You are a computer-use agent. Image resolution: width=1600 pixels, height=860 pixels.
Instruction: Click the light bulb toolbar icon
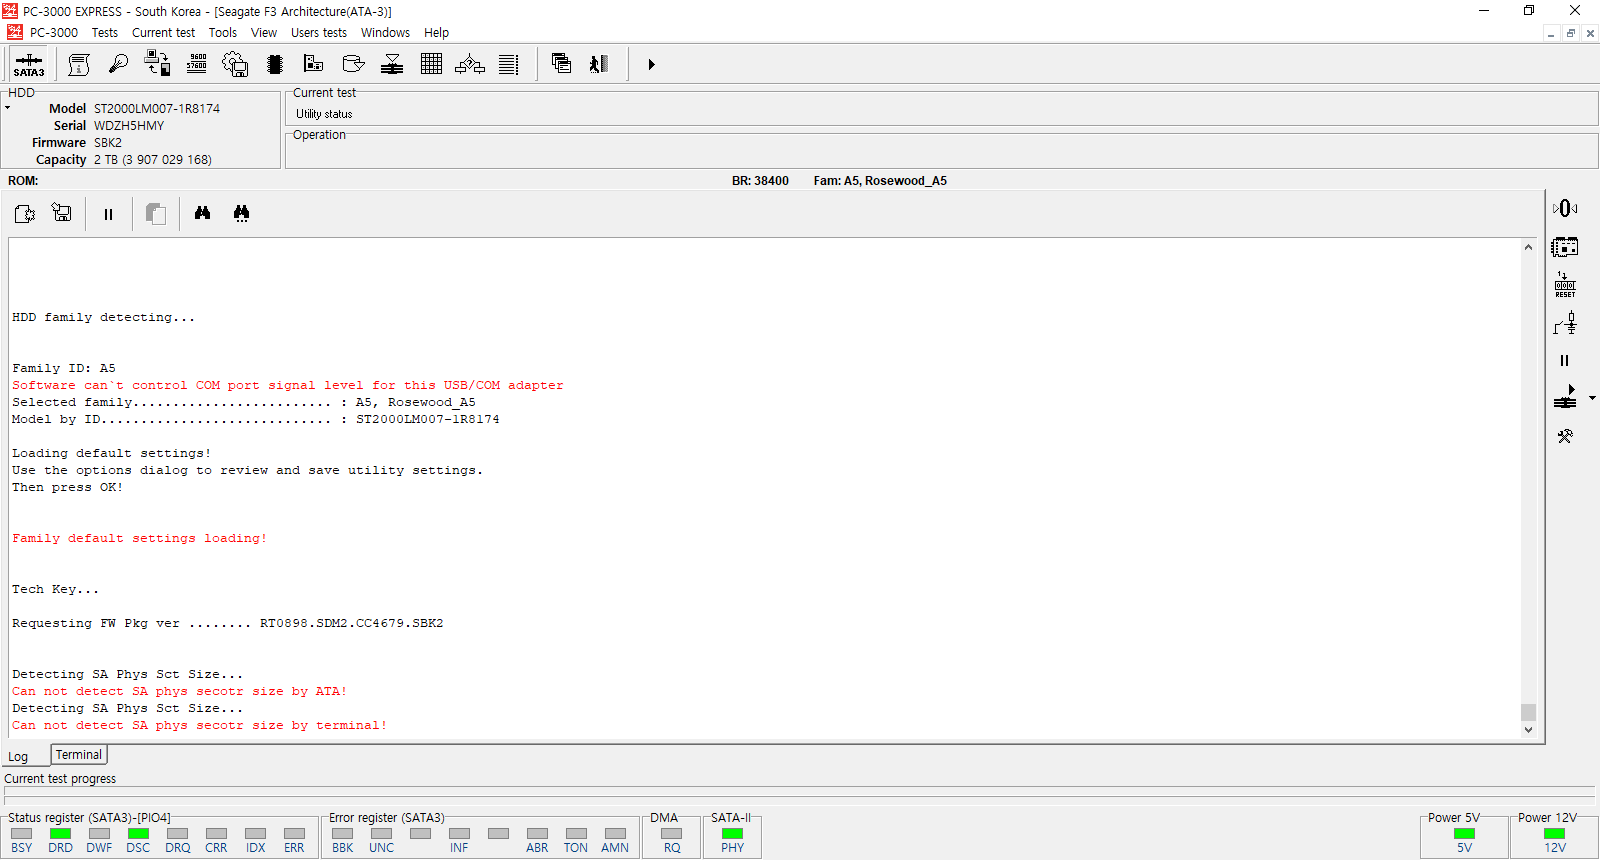pos(118,65)
